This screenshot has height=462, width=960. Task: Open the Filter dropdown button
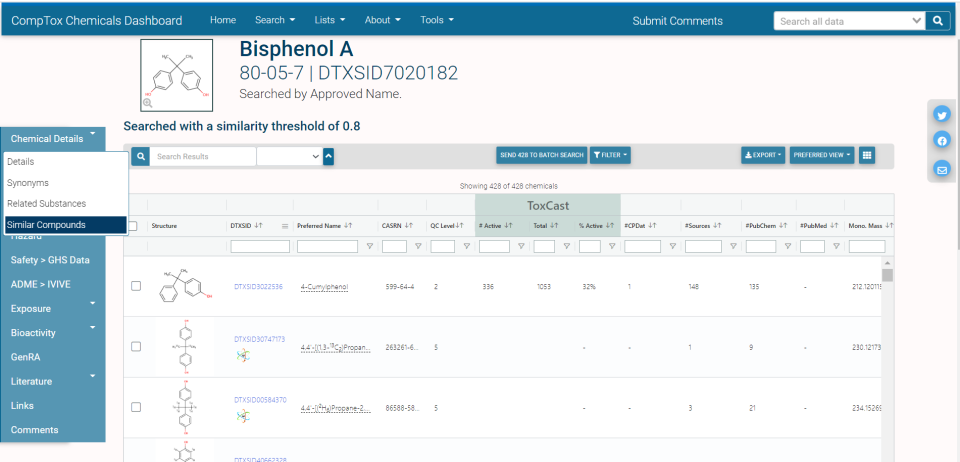coord(610,155)
